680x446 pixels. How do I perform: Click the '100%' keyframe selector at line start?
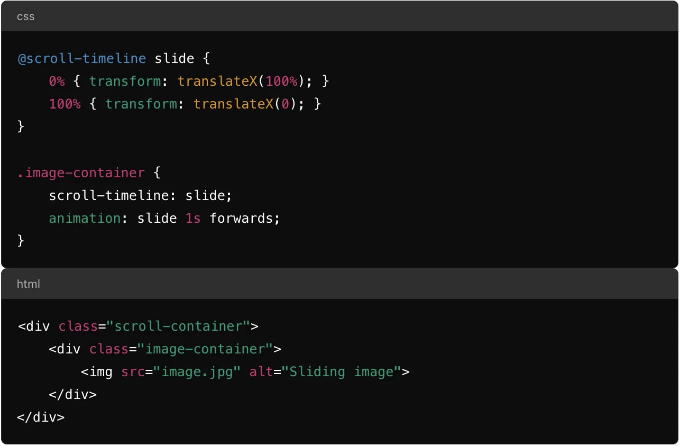pyautogui.click(x=65, y=104)
